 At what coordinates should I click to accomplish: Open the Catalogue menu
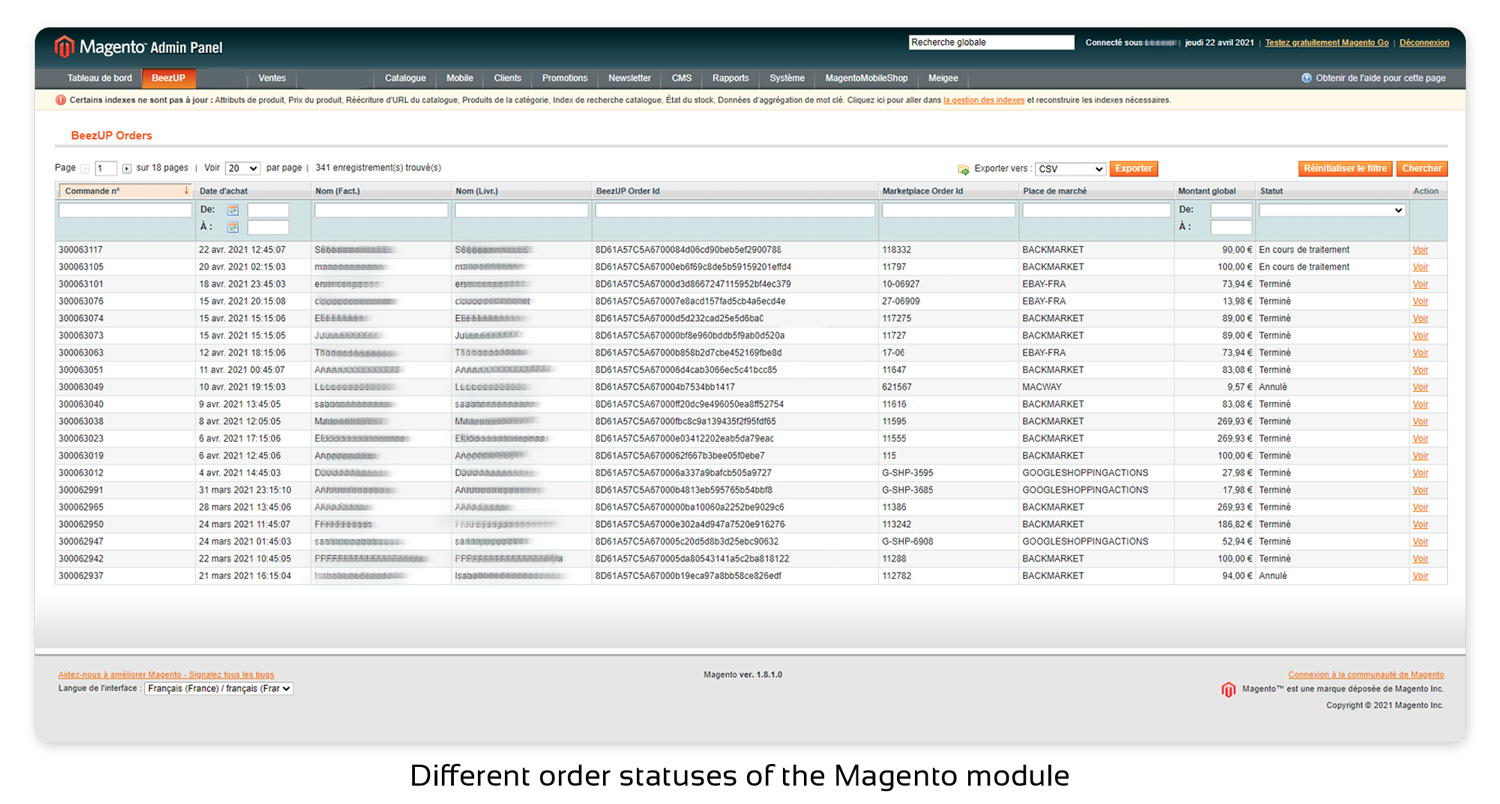coord(405,78)
